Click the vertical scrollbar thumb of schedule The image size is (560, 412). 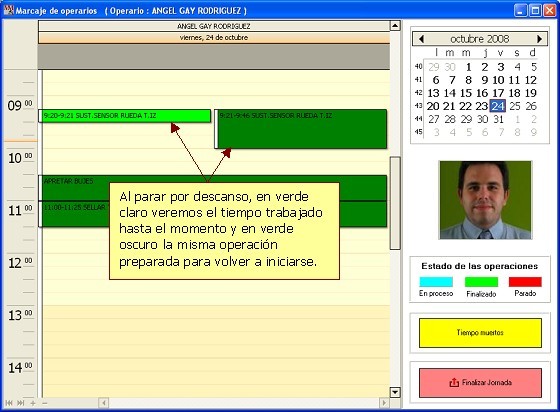pyautogui.click(x=395, y=203)
